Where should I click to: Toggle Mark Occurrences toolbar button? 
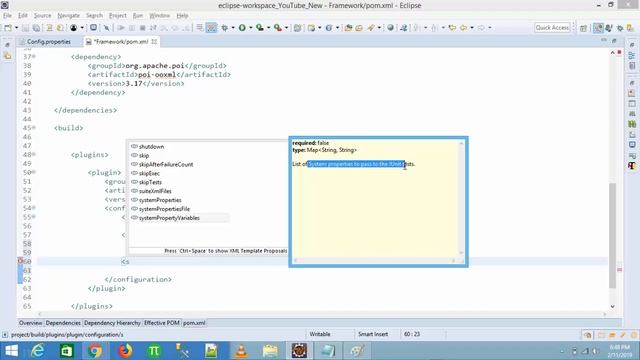coord(211,28)
